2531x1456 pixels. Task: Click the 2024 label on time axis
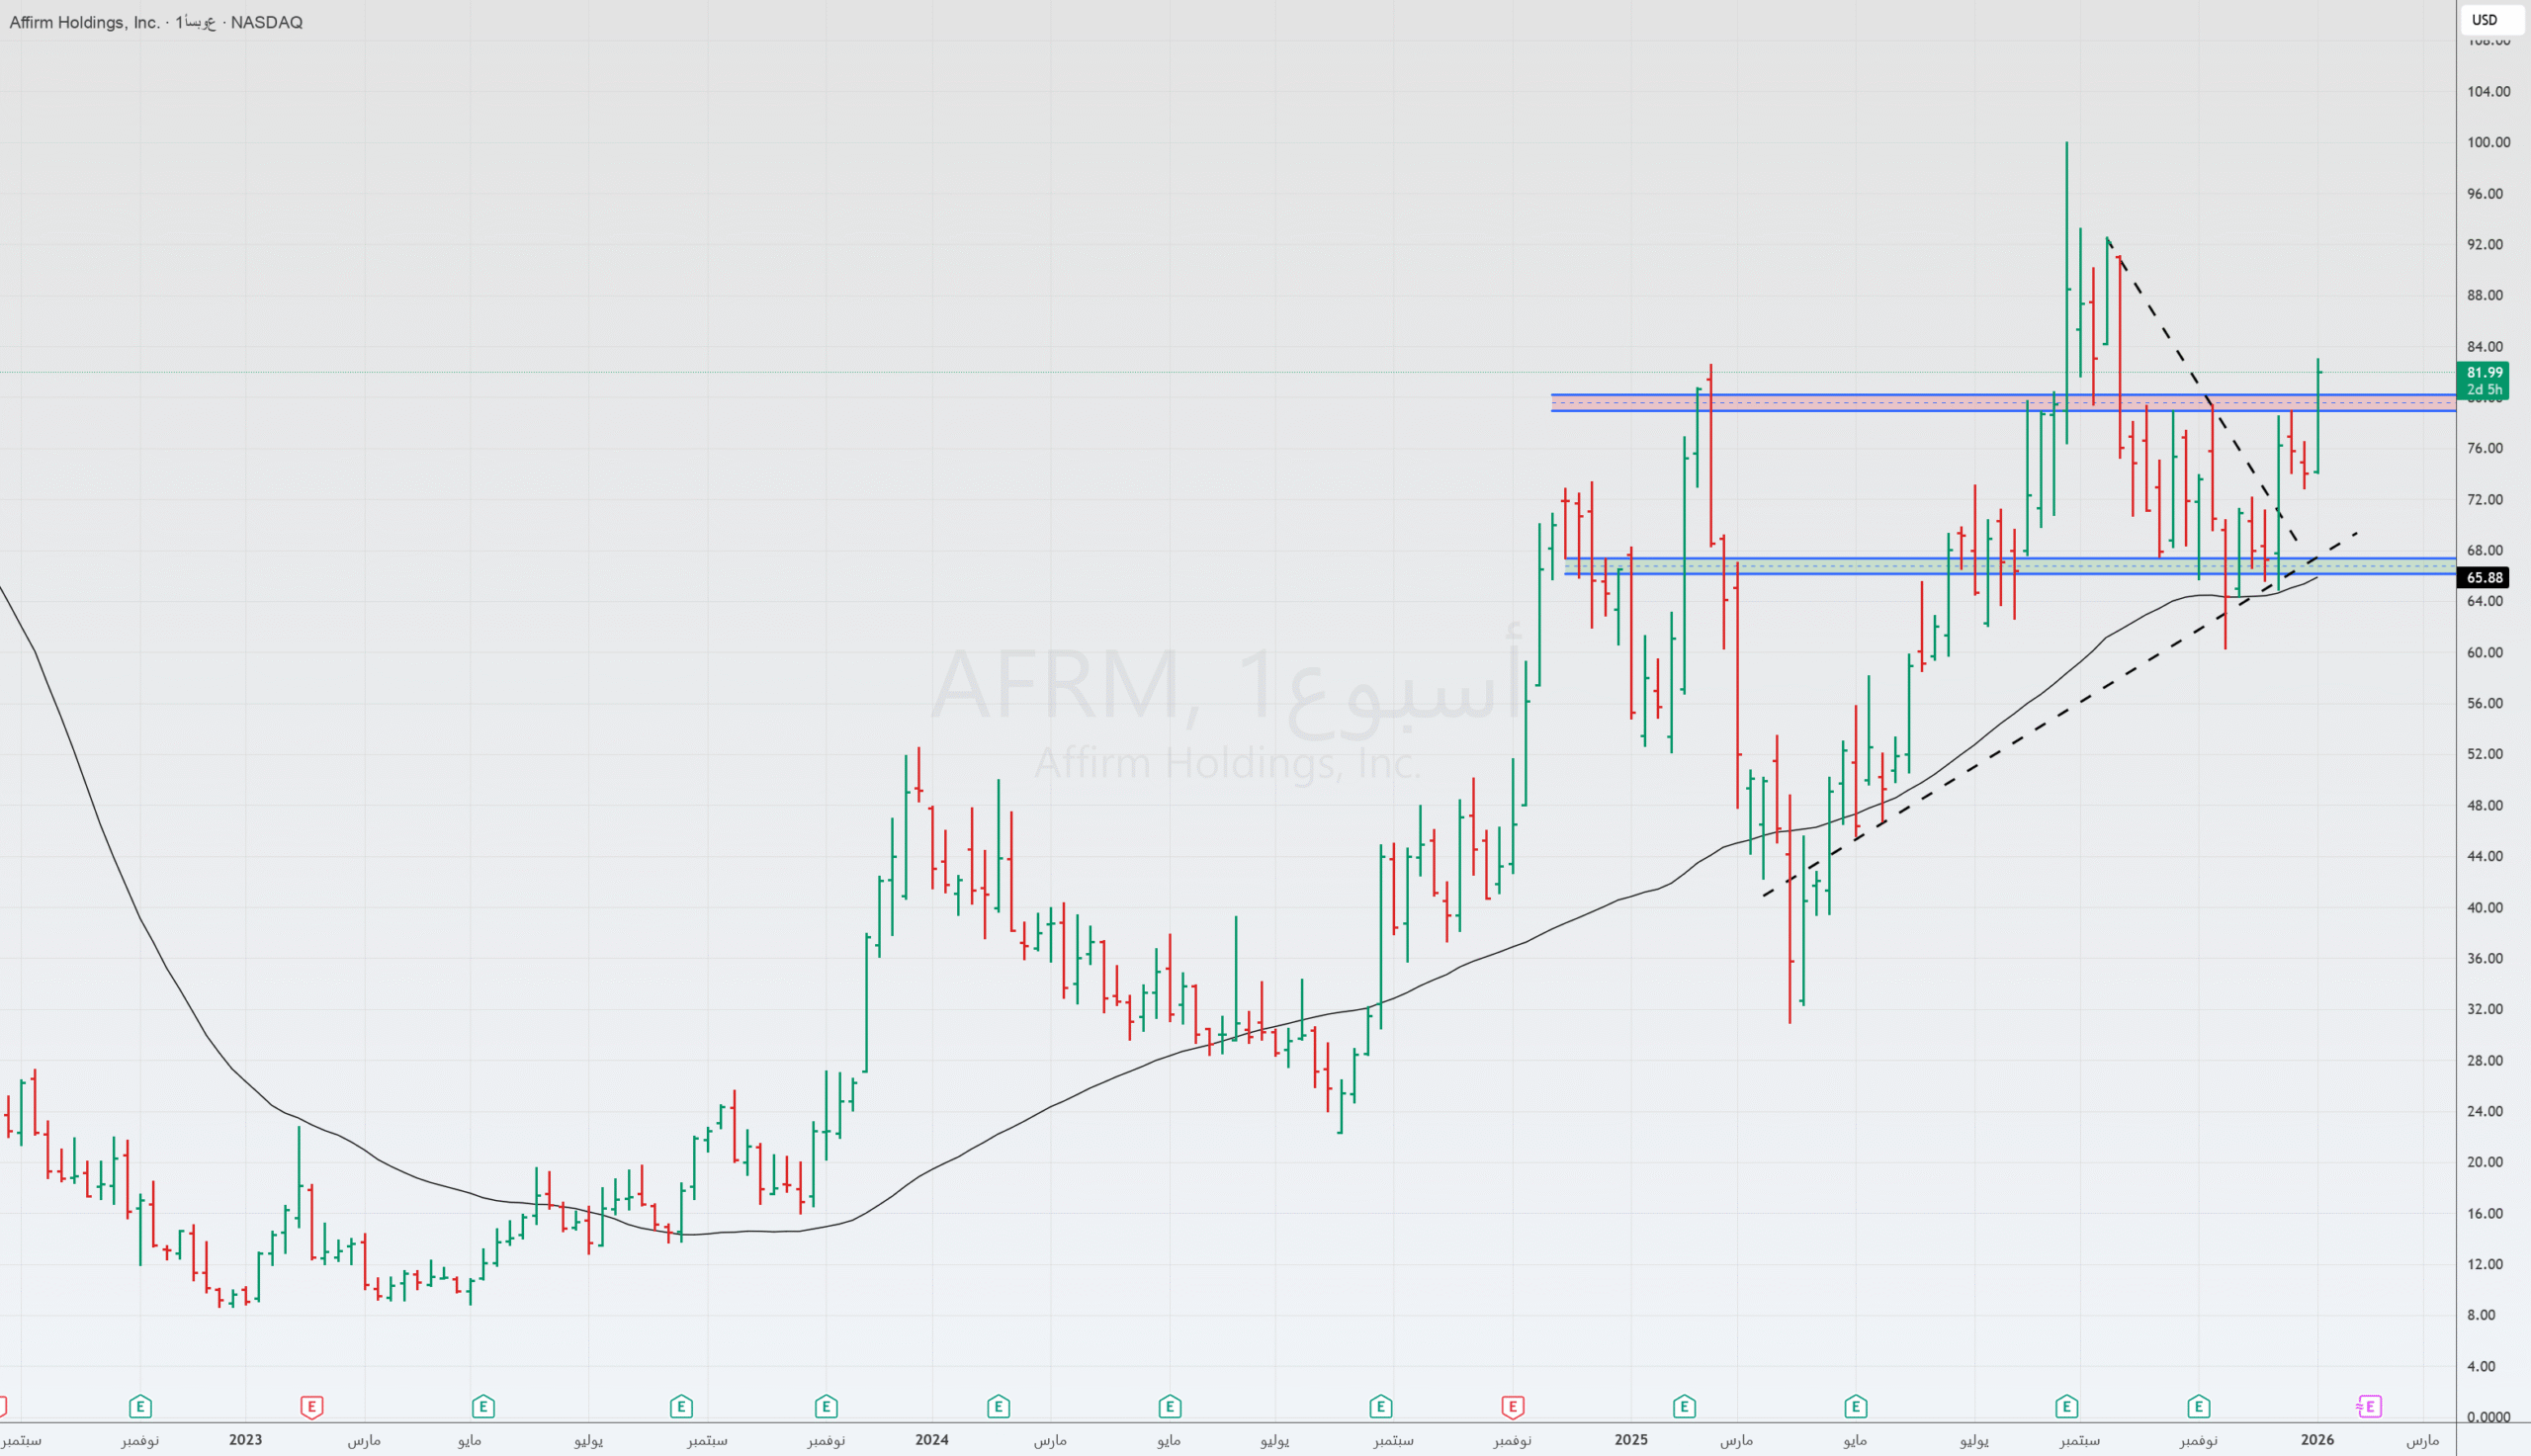[x=931, y=1440]
